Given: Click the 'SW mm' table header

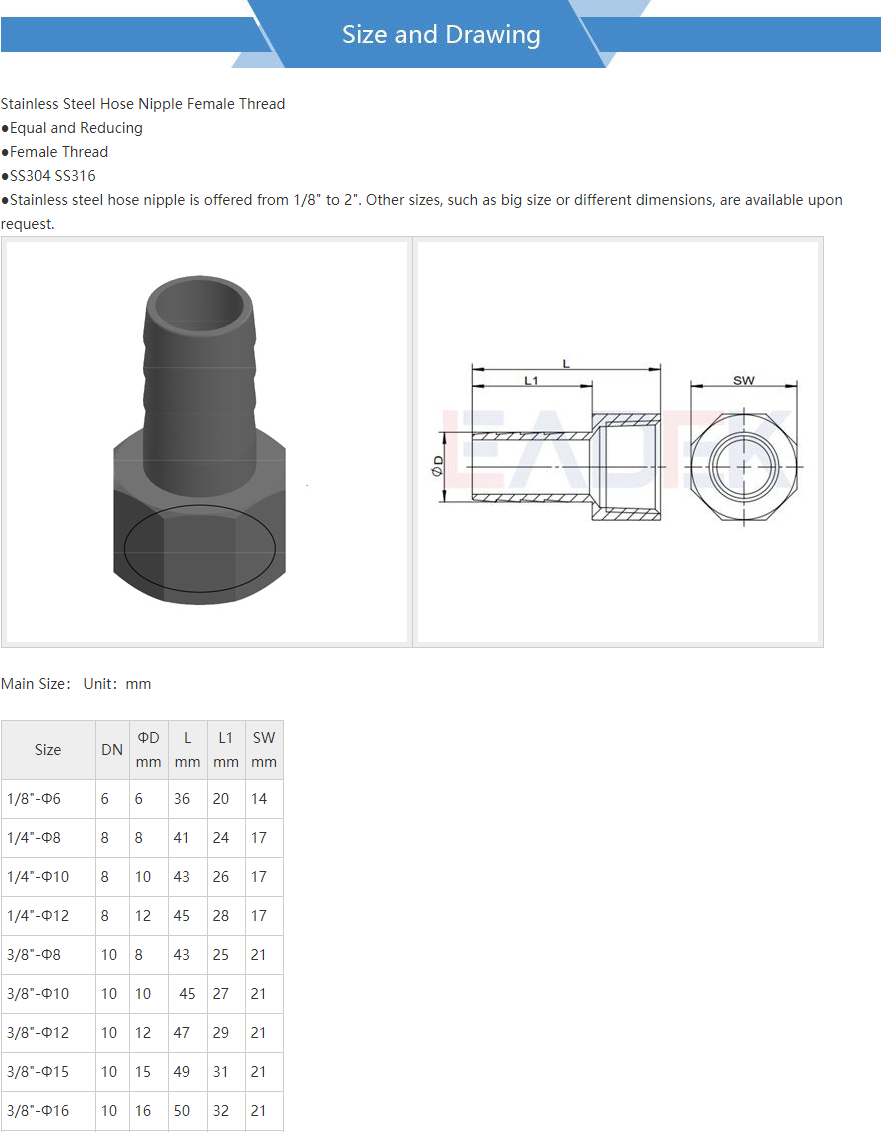Looking at the screenshot, I should click(x=264, y=749).
